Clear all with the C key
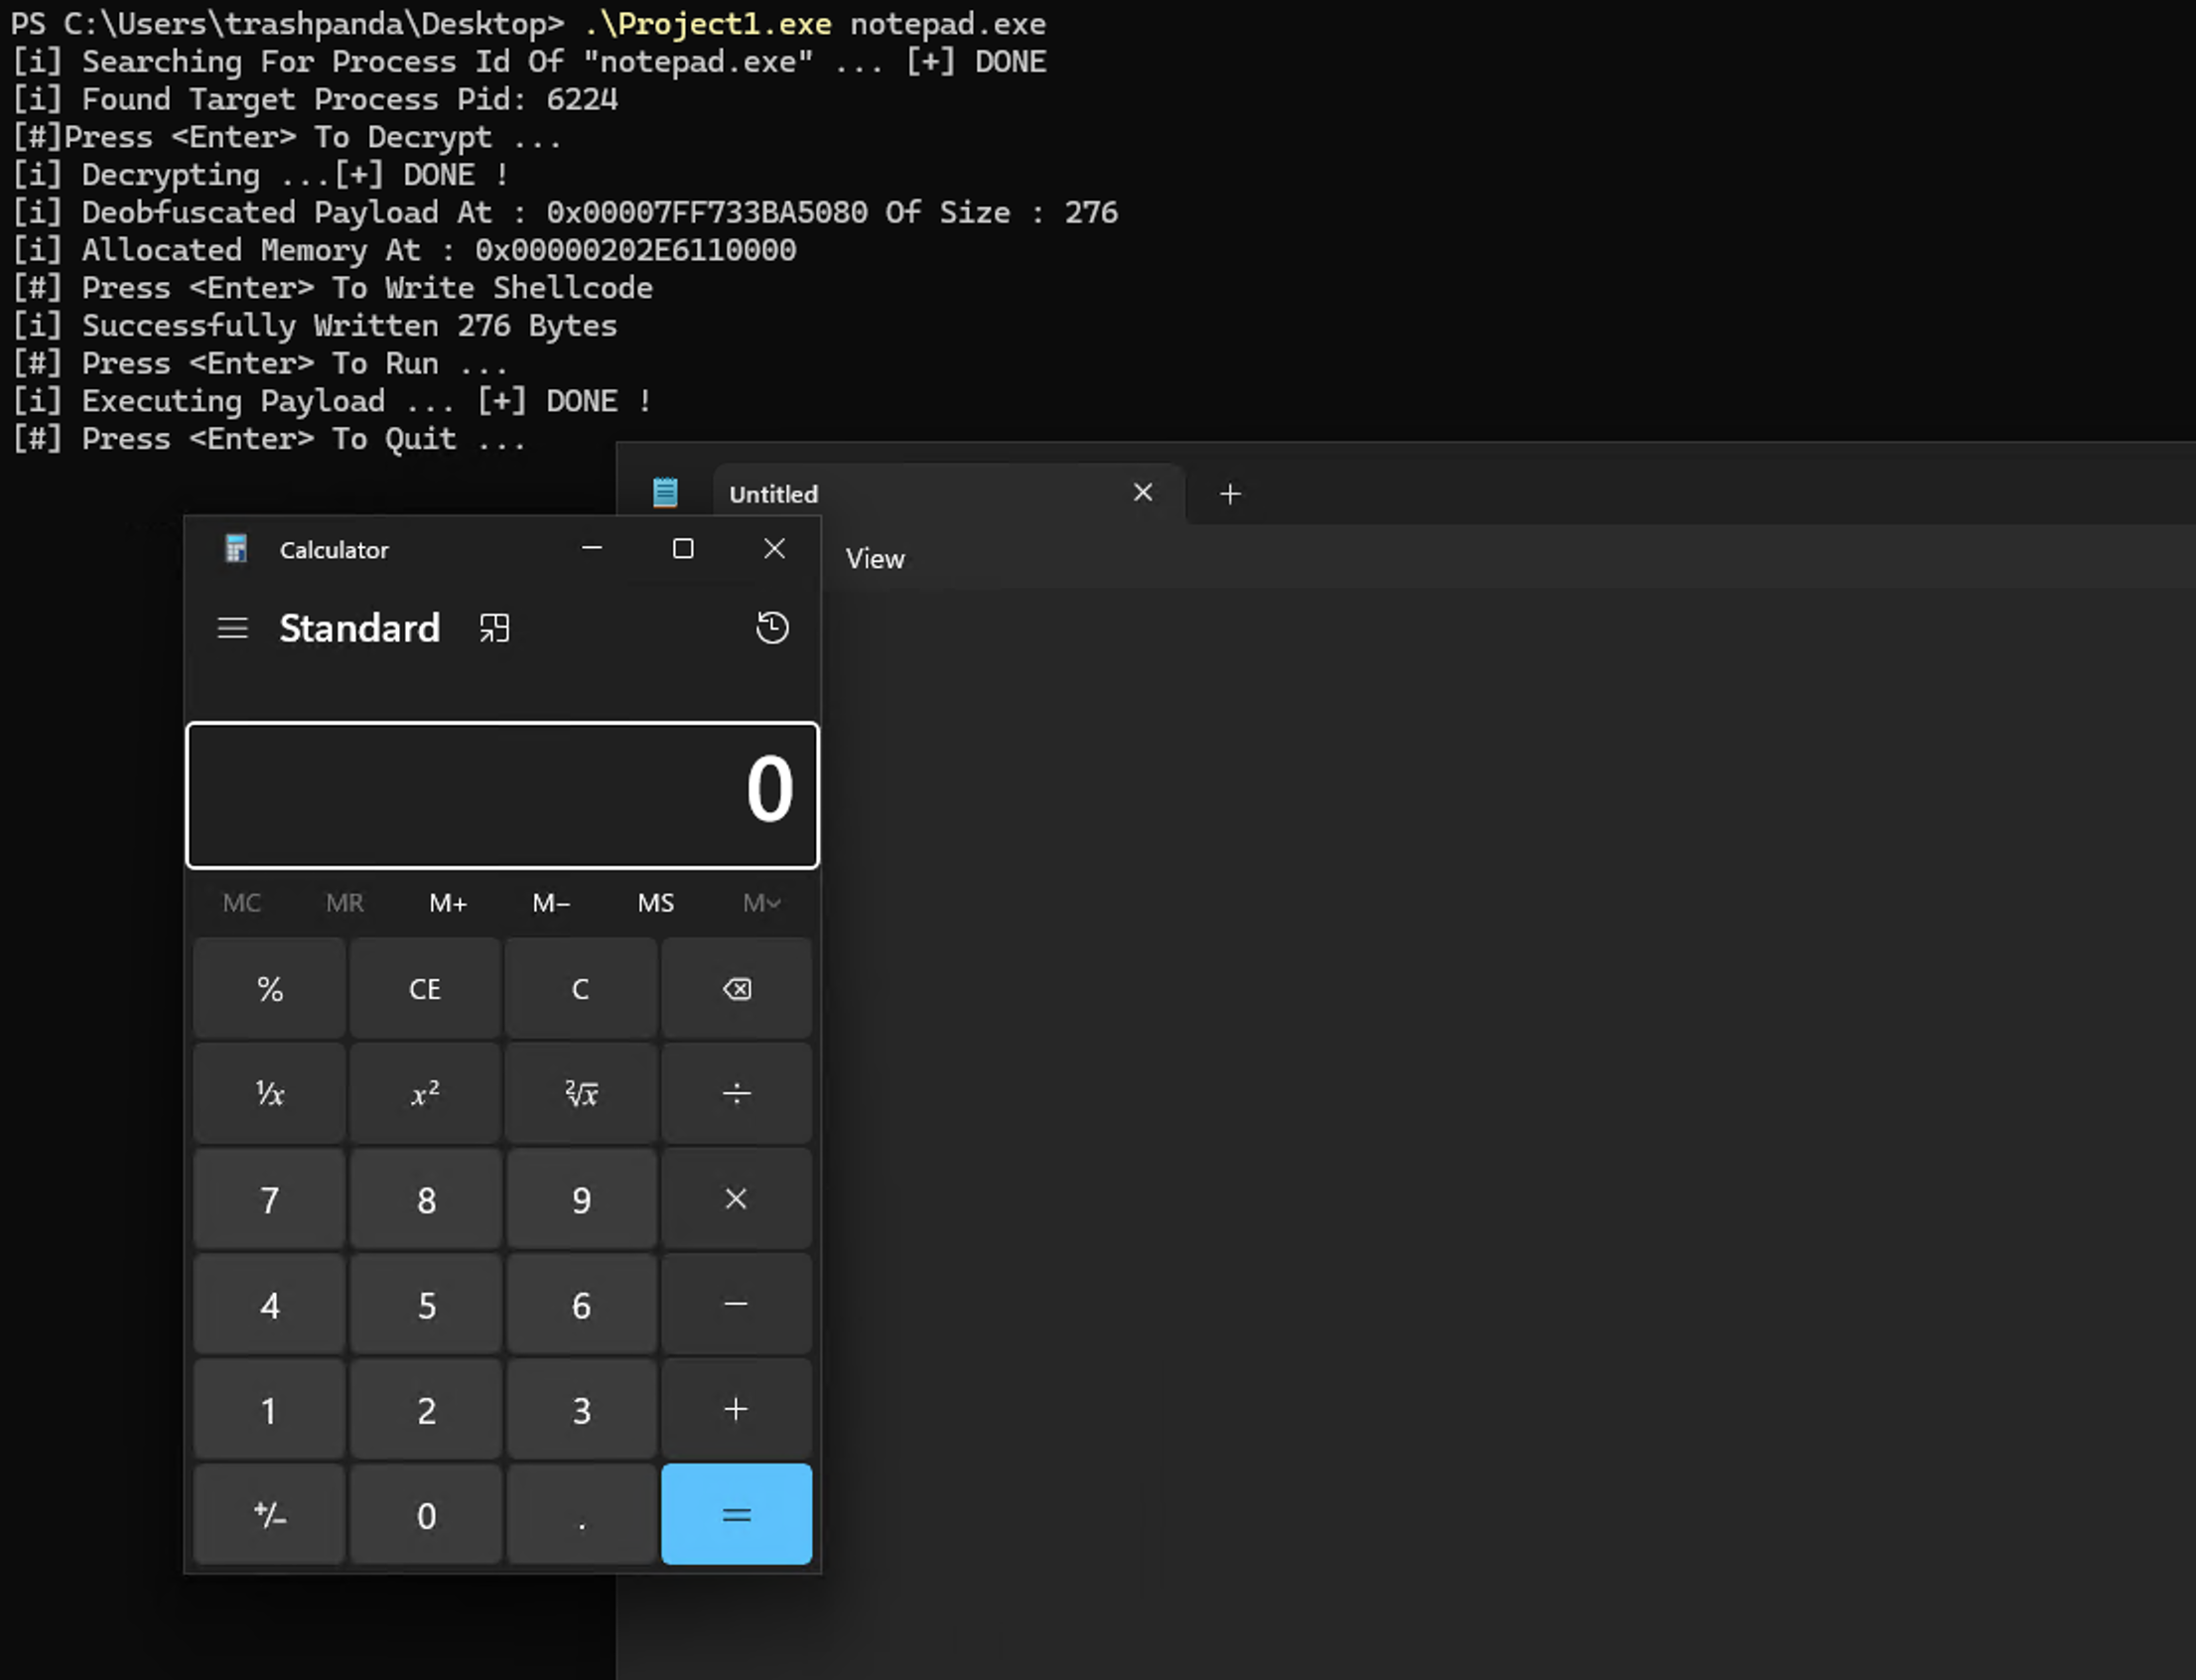The width and height of the screenshot is (2196, 1680). click(x=581, y=989)
